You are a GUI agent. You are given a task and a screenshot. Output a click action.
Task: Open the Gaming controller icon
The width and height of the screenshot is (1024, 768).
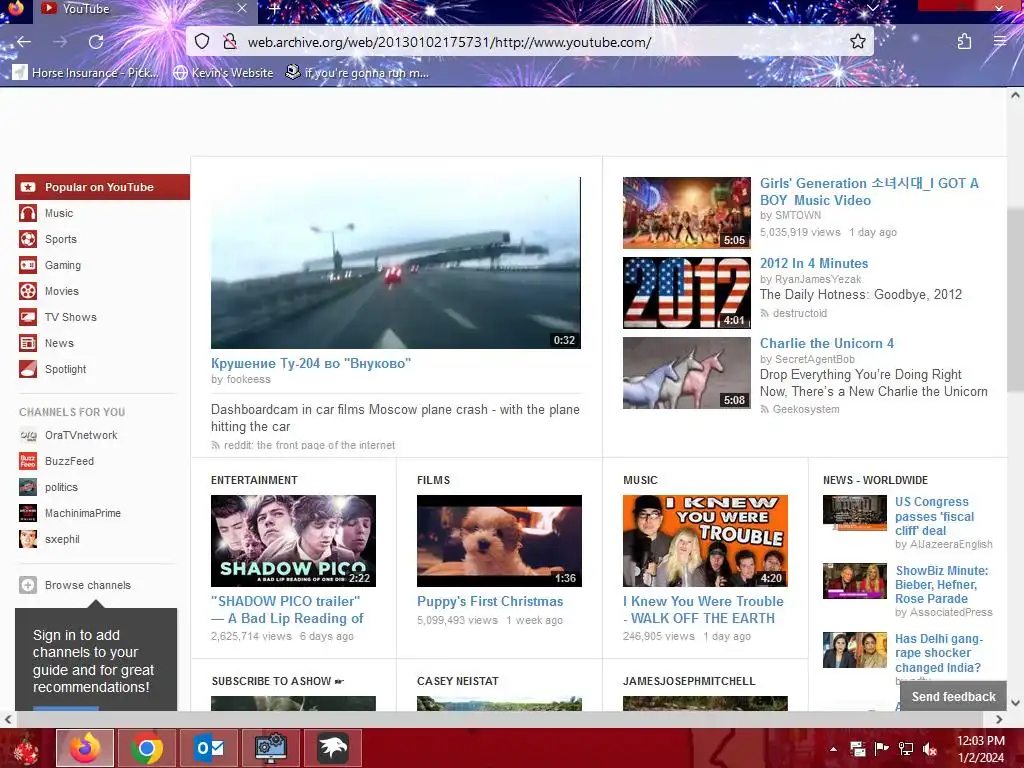tap(27, 265)
